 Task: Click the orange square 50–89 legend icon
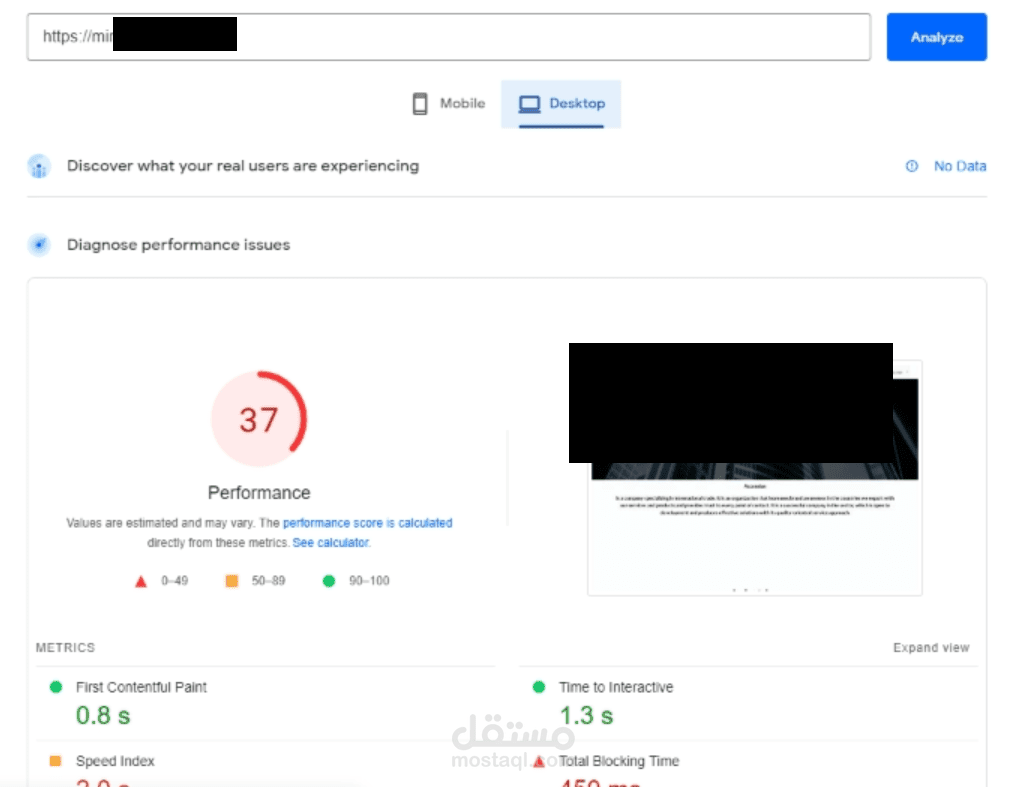tap(231, 581)
